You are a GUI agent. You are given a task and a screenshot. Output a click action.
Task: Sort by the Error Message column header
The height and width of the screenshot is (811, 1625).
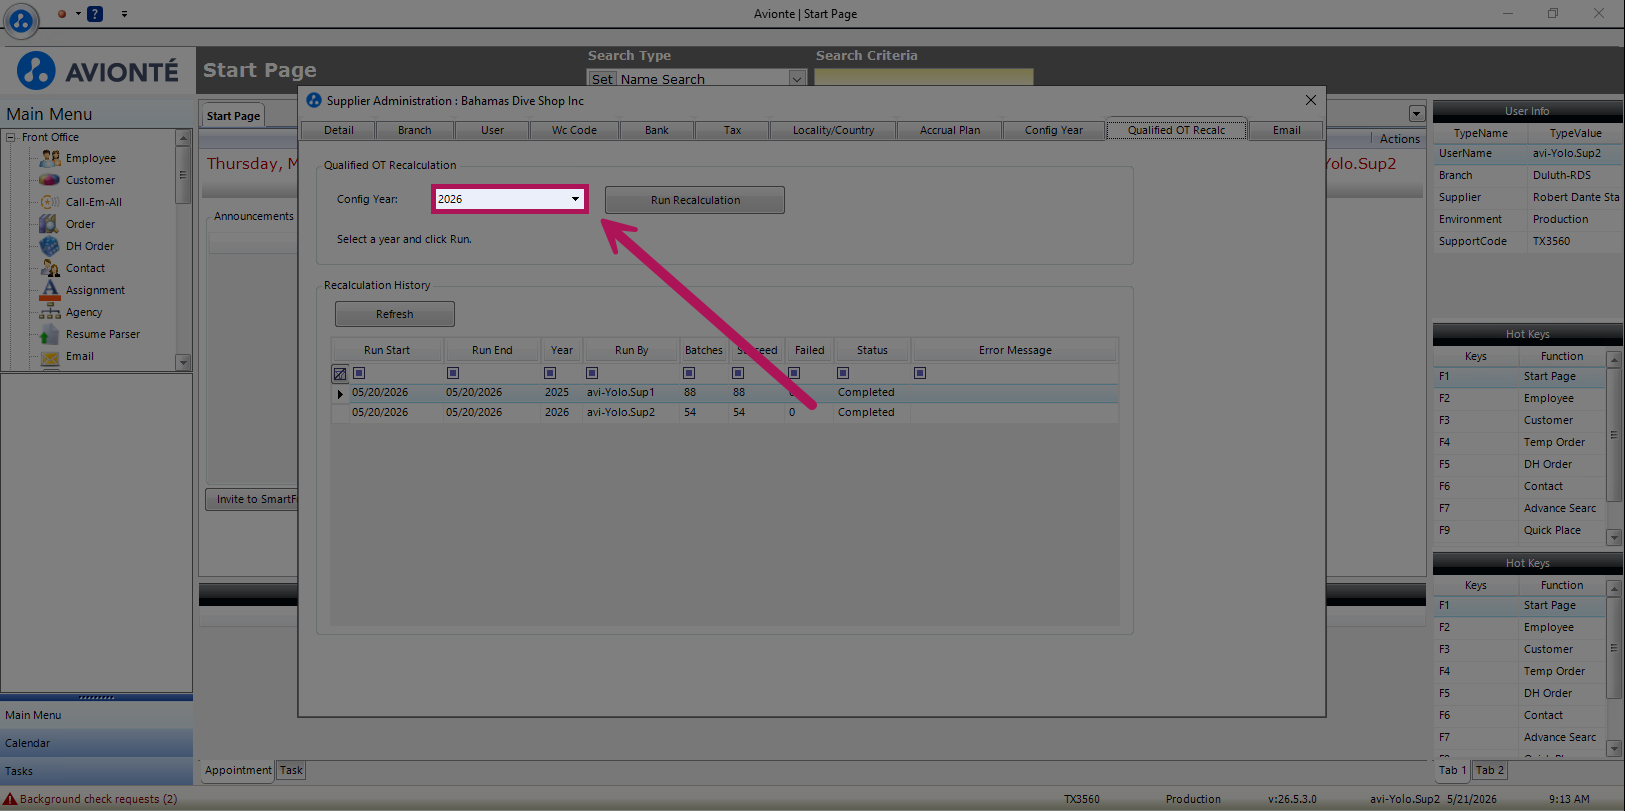(1015, 350)
